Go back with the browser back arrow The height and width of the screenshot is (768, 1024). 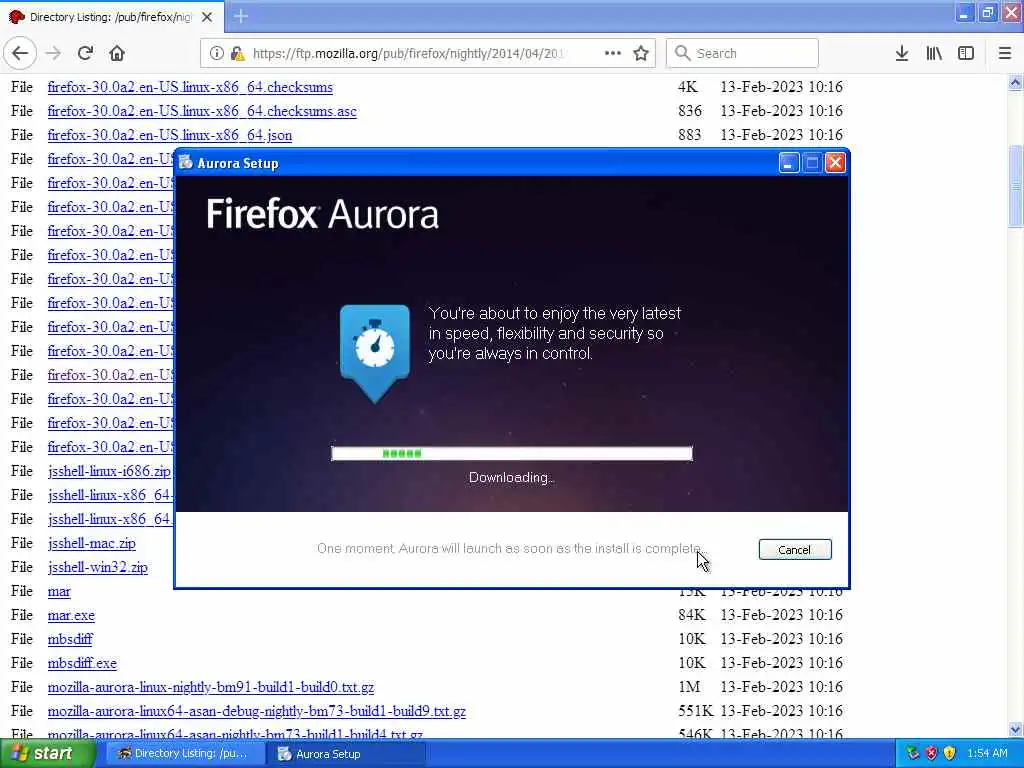(x=20, y=54)
